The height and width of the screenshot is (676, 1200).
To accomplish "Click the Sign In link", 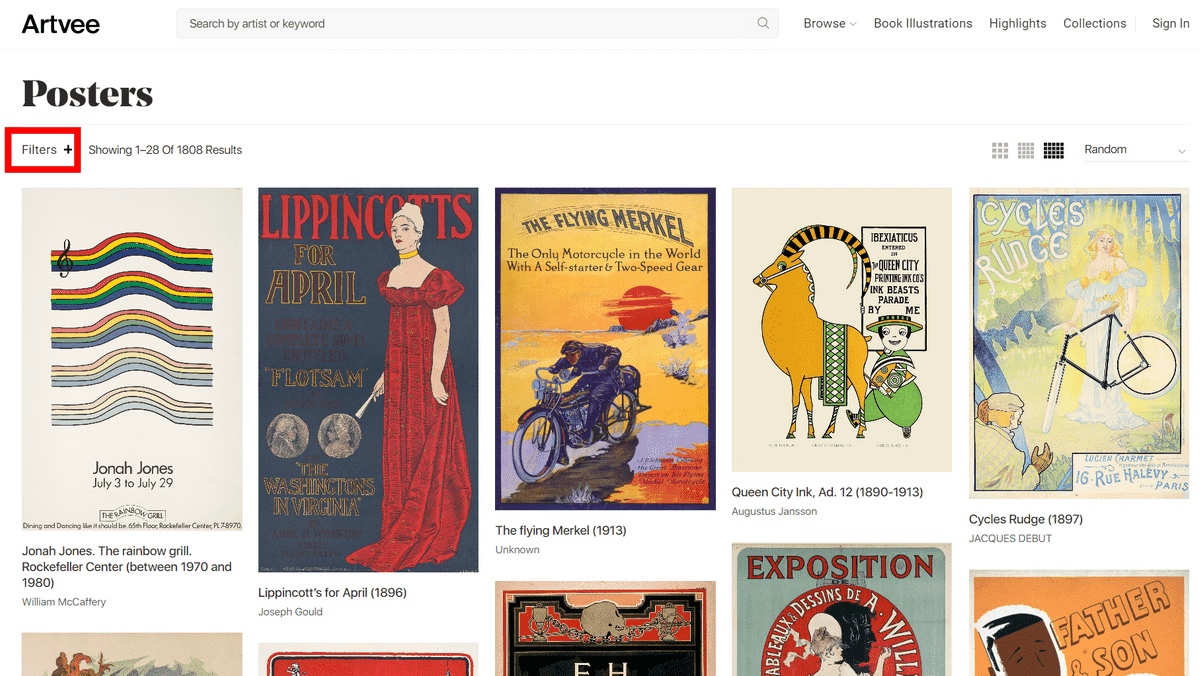I will coord(1171,23).
